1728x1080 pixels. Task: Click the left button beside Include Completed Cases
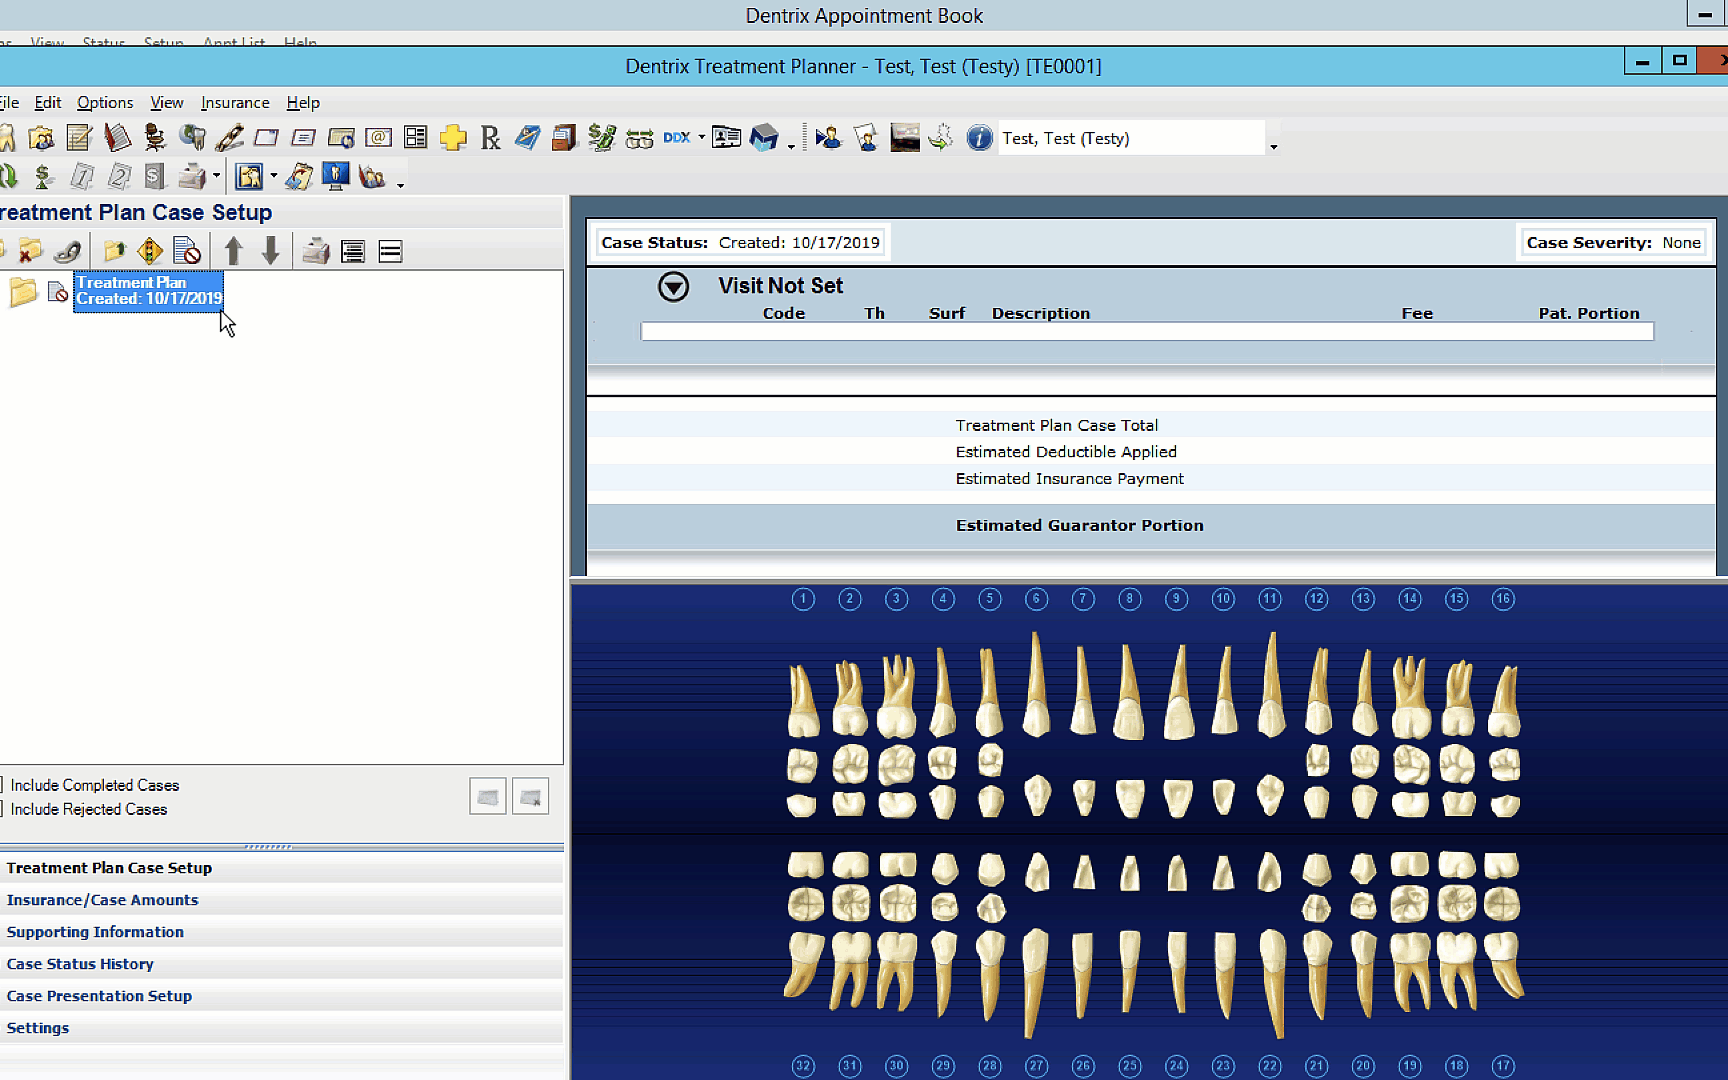point(488,797)
